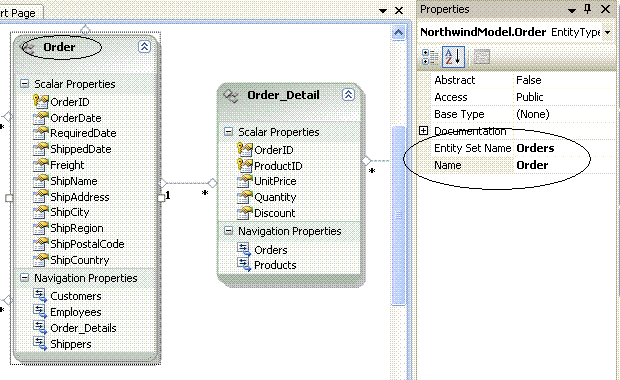Screen dimensions: 620x380
Task: Click RequiredDate property icon
Action: 41,133
